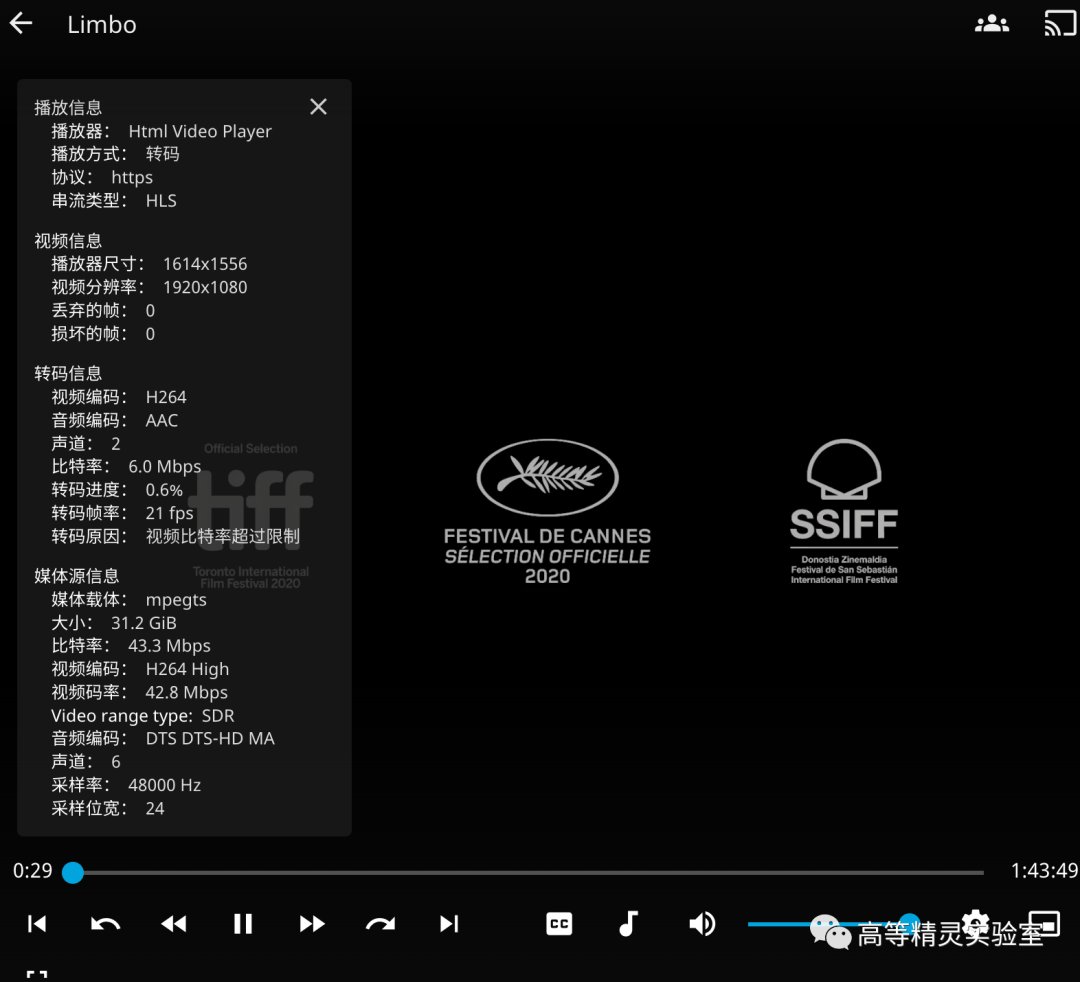Cast playback to a device
1080x982 pixels.
click(x=1060, y=24)
